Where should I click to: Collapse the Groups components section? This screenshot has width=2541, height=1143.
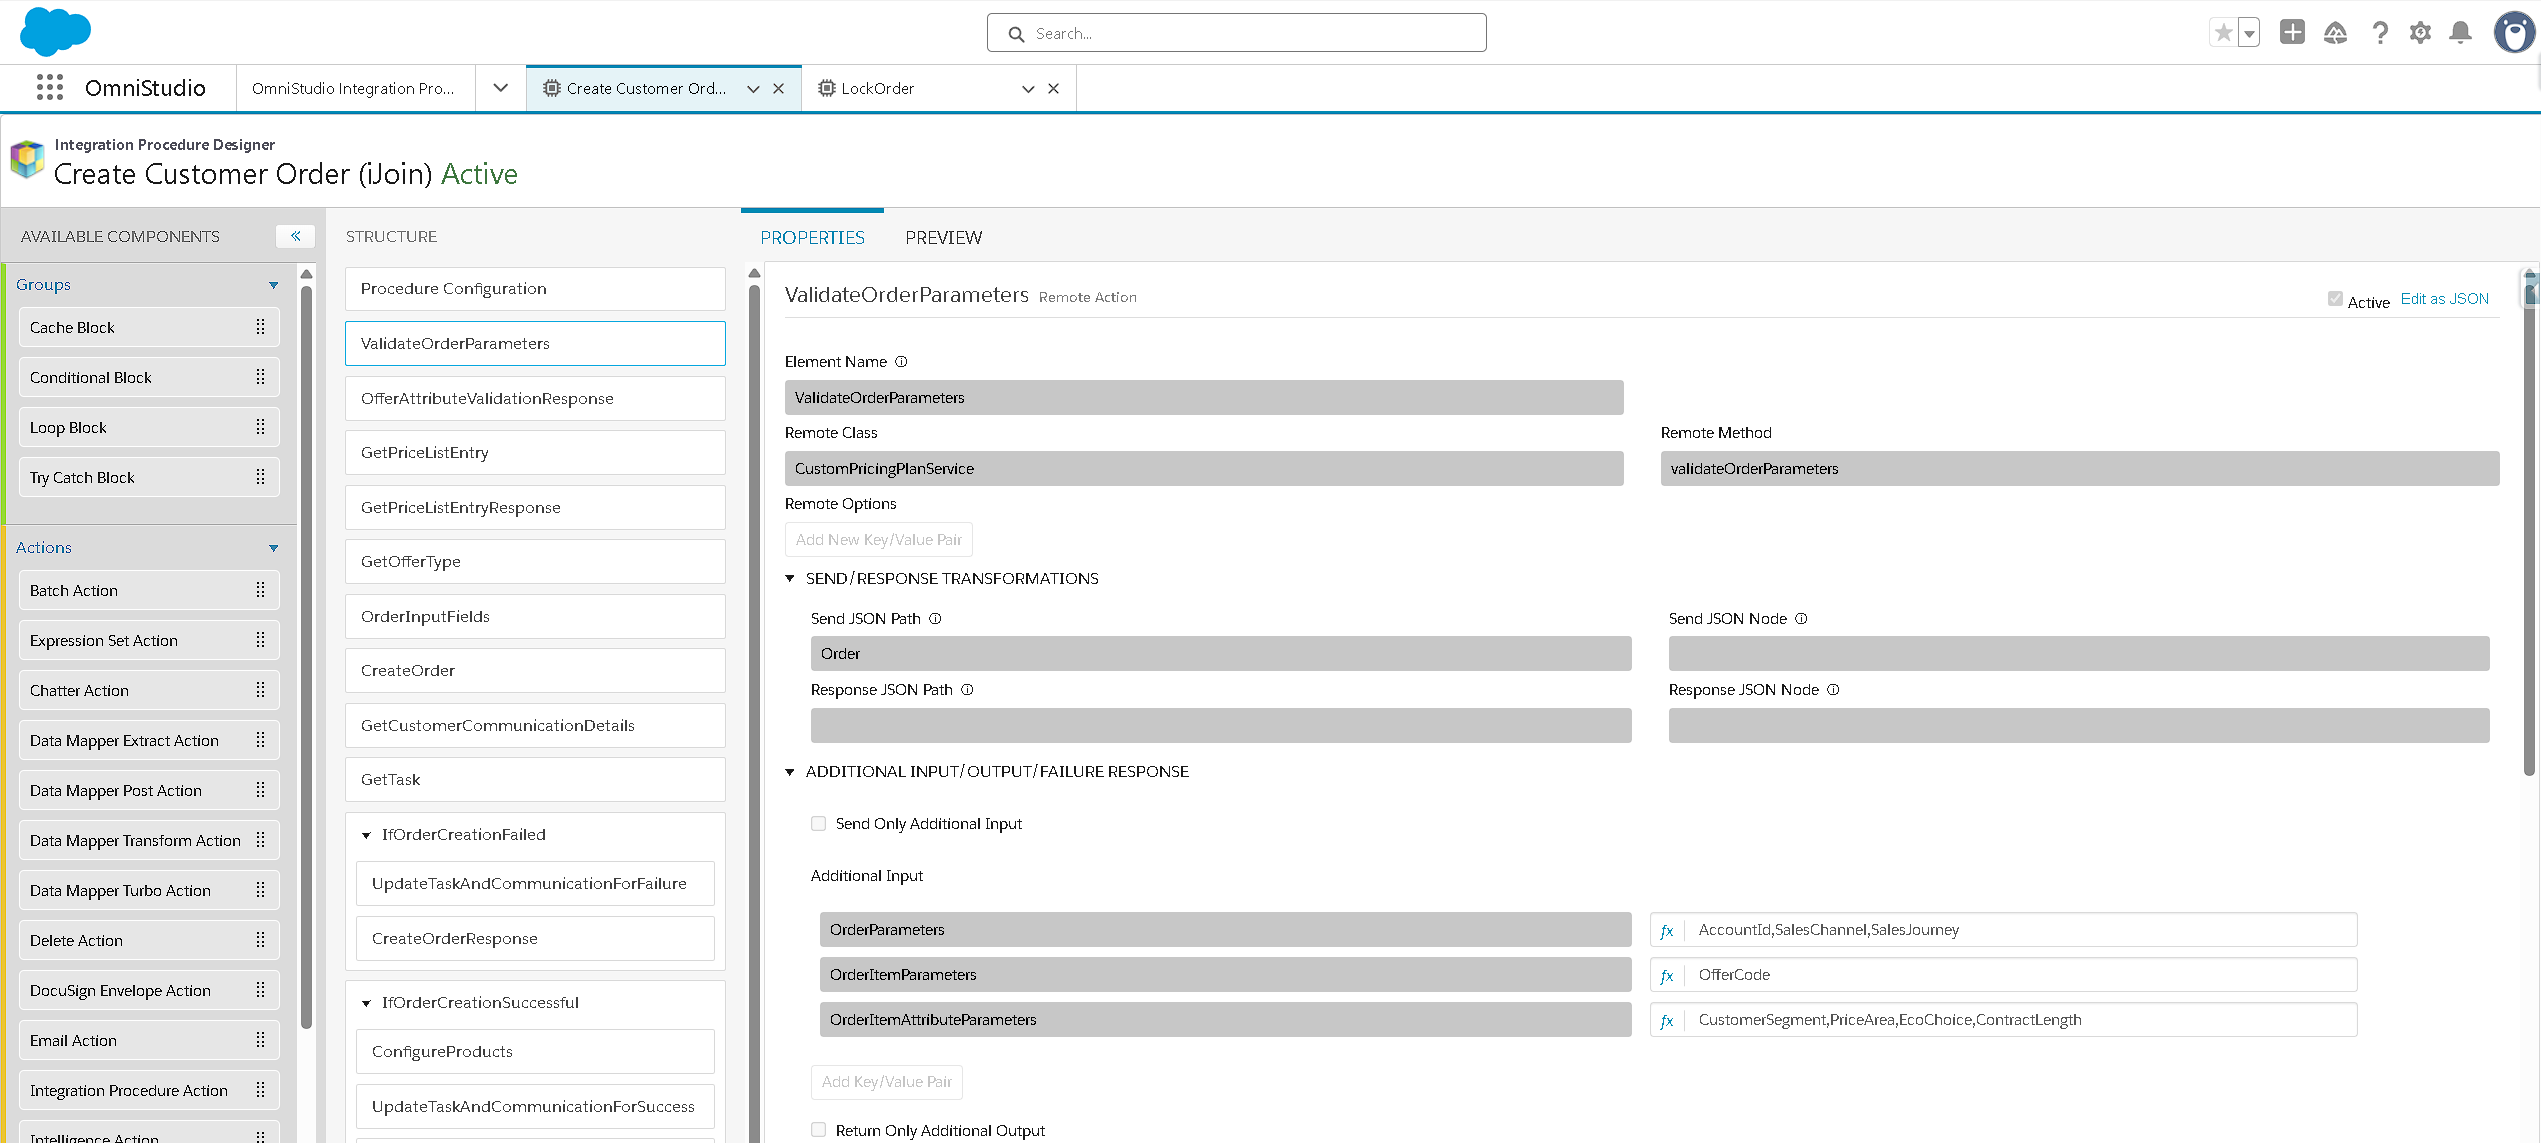[x=274, y=285]
